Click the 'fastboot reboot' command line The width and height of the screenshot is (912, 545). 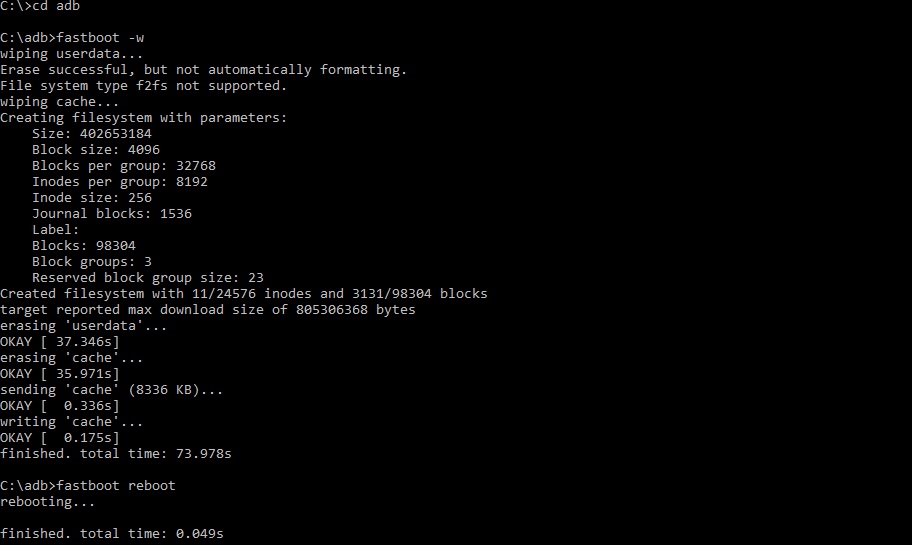[88, 486]
